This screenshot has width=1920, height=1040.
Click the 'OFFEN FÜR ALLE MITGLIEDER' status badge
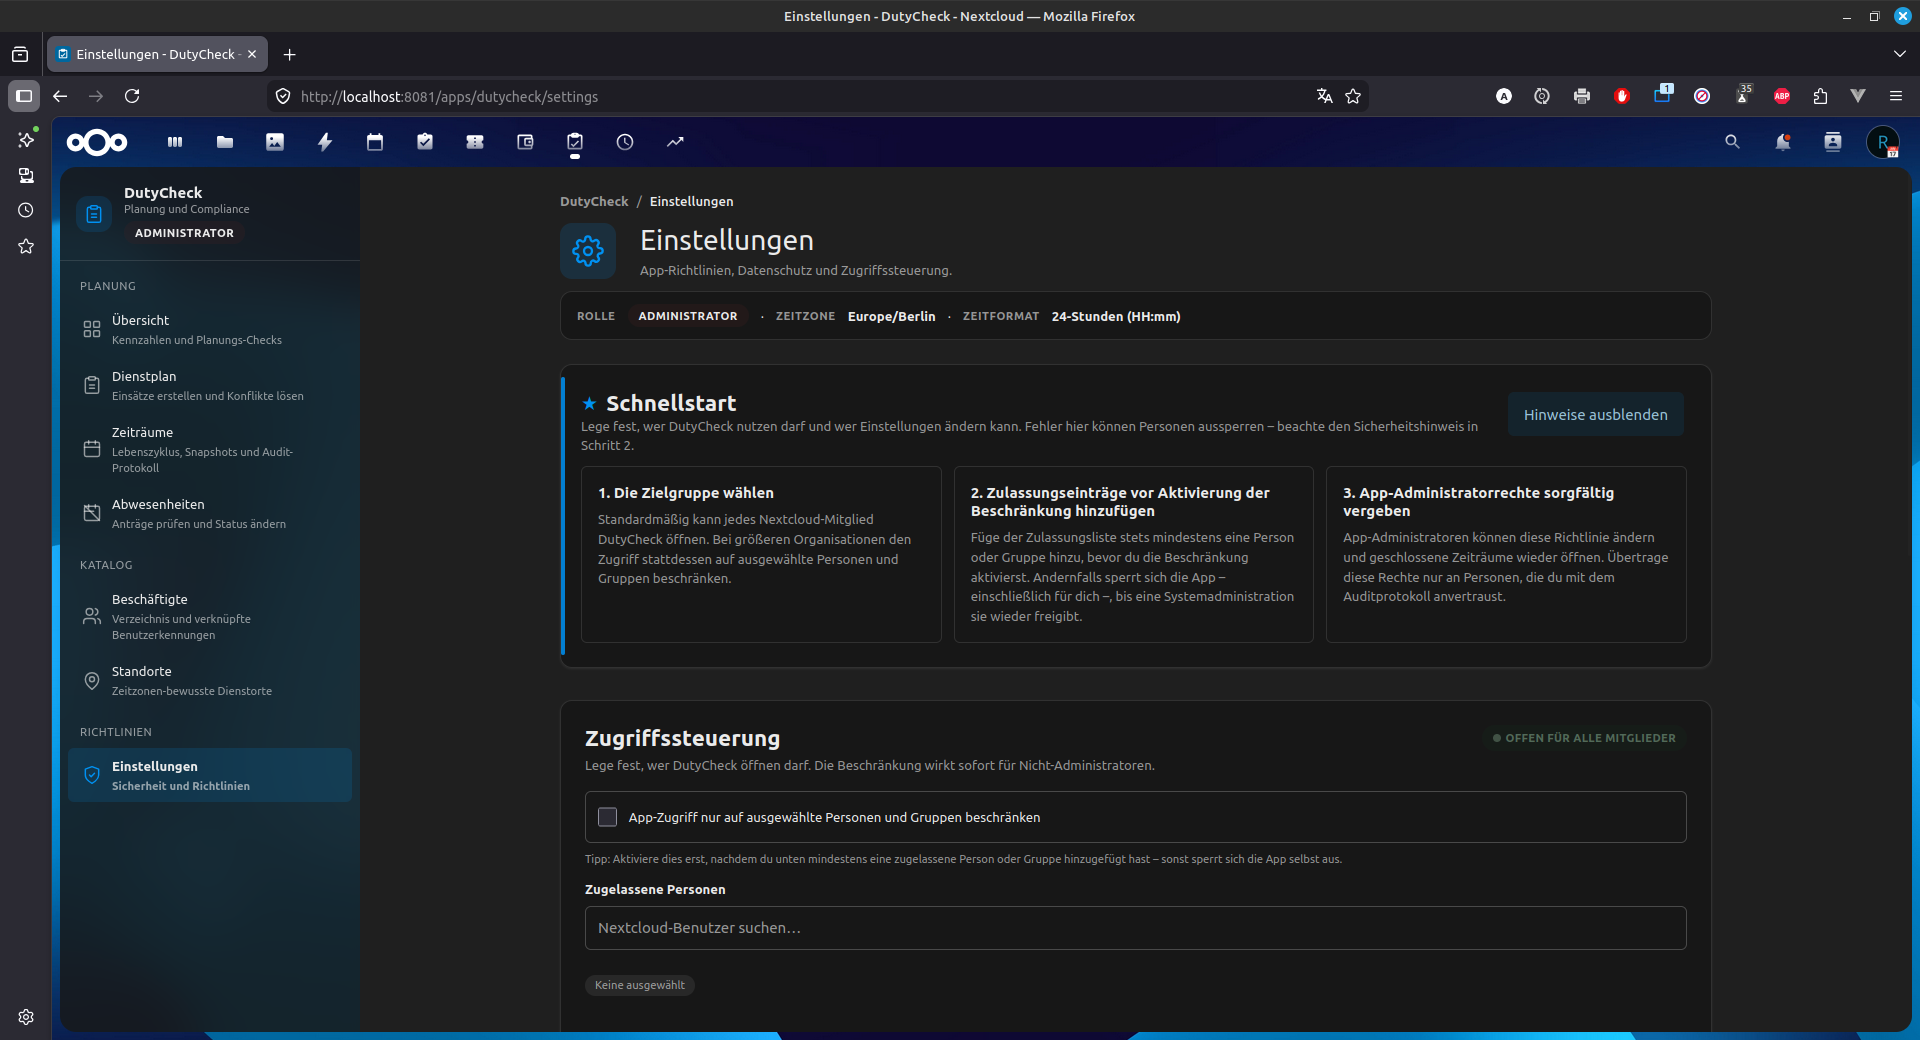point(1583,738)
